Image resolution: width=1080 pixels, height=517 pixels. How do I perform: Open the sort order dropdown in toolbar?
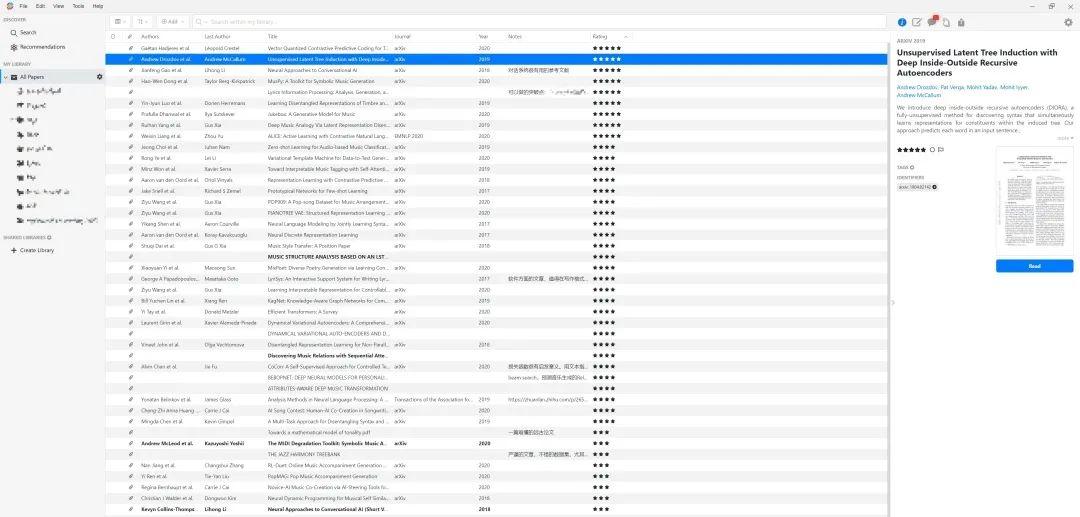pyautogui.click(x=143, y=21)
